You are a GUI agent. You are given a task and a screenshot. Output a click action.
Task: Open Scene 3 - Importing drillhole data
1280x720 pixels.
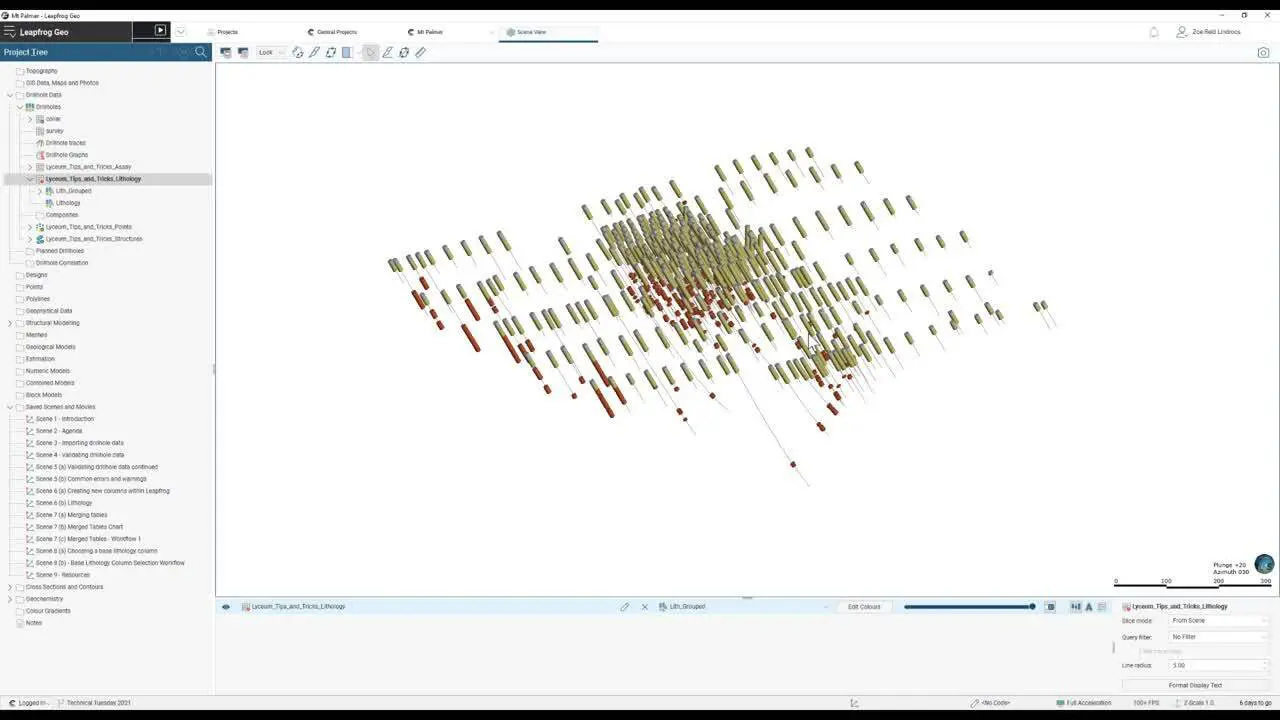tap(80, 443)
